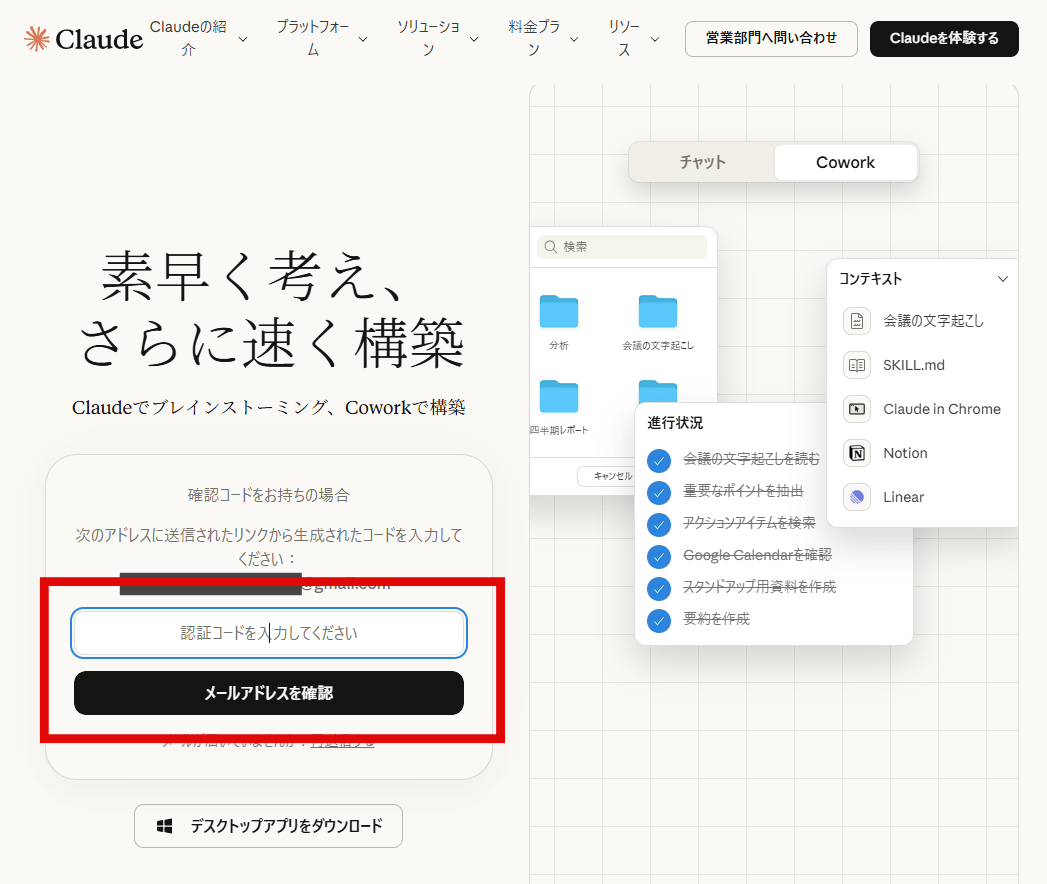The image size is (1047, 884).
Task: Click the magnifier icon in the 検索 field
Action: coord(551,246)
